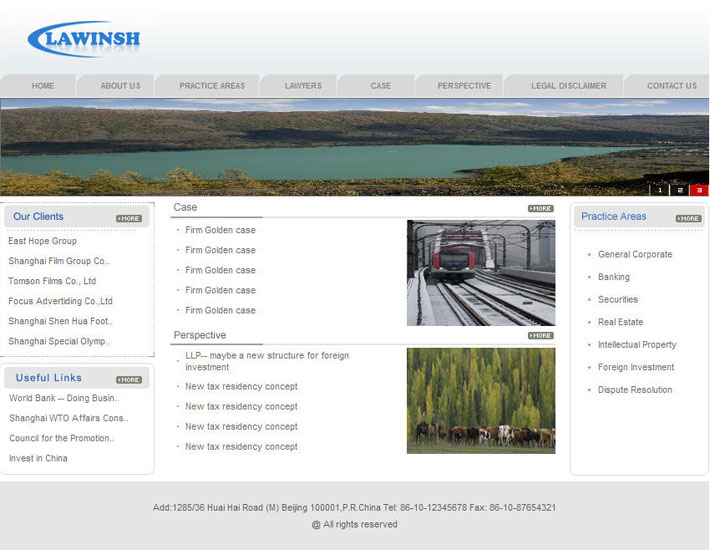Image resolution: width=710 pixels, height=550 pixels.
Task: Open Shanghai Film Group Co.. link
Action: pos(59,261)
